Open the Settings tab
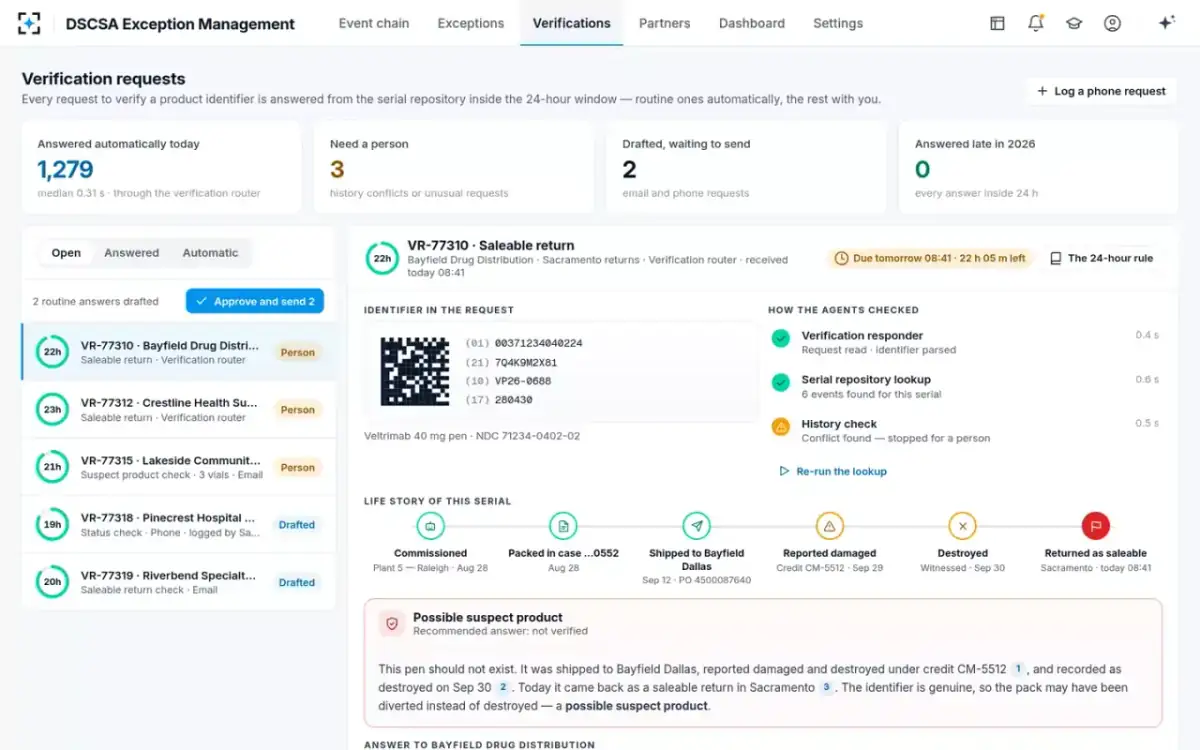The height and width of the screenshot is (750, 1200). coord(838,23)
